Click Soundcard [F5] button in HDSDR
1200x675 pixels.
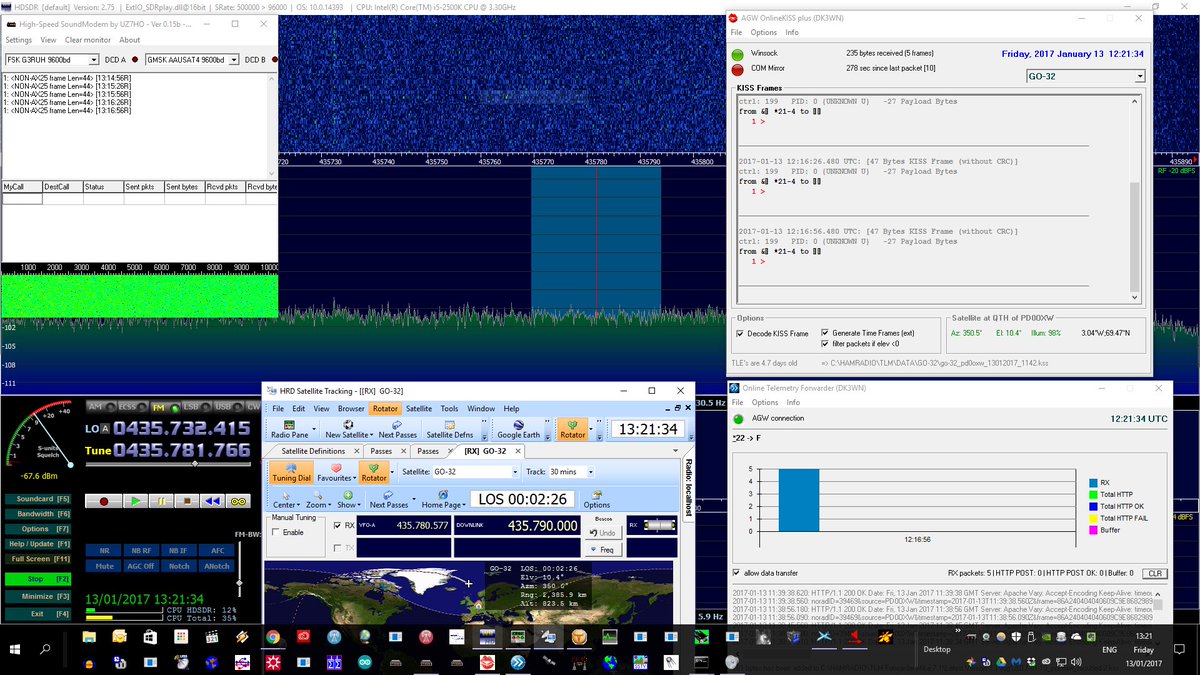pos(40,498)
